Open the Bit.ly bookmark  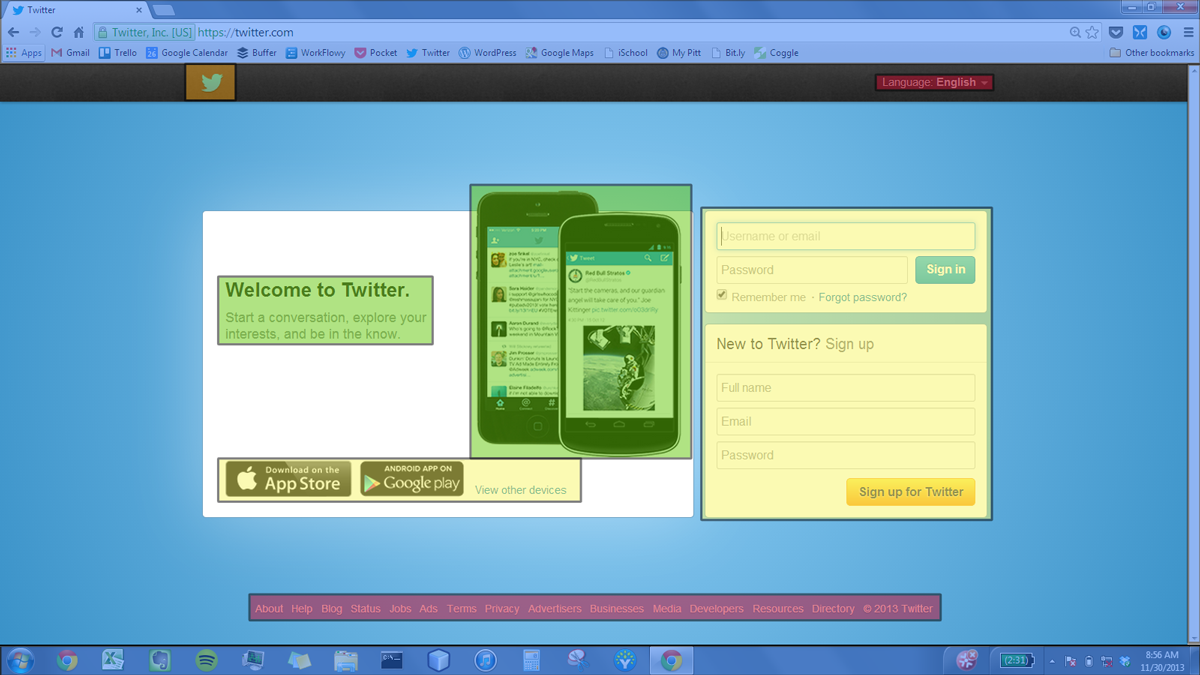tap(728, 53)
